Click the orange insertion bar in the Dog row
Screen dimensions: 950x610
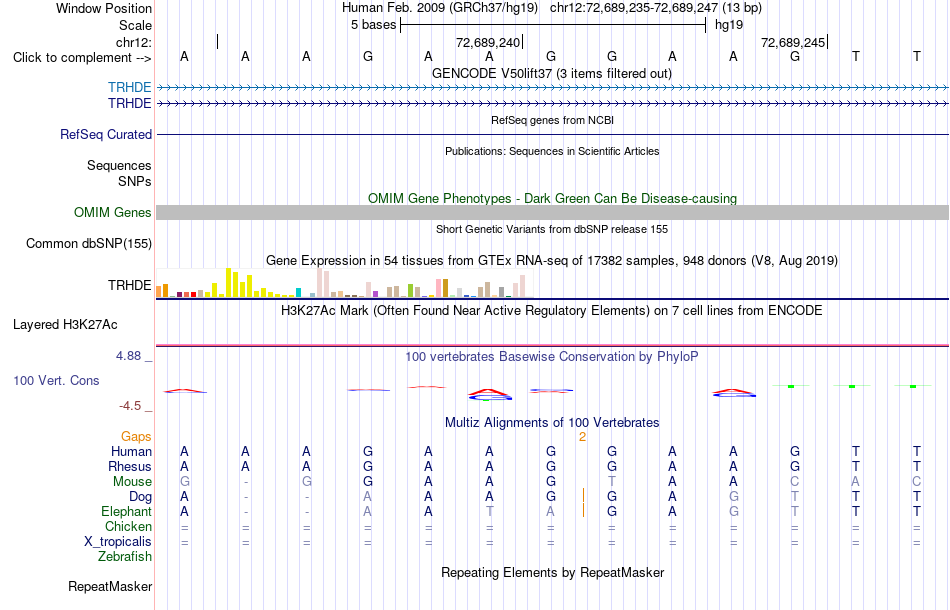[x=583, y=496]
